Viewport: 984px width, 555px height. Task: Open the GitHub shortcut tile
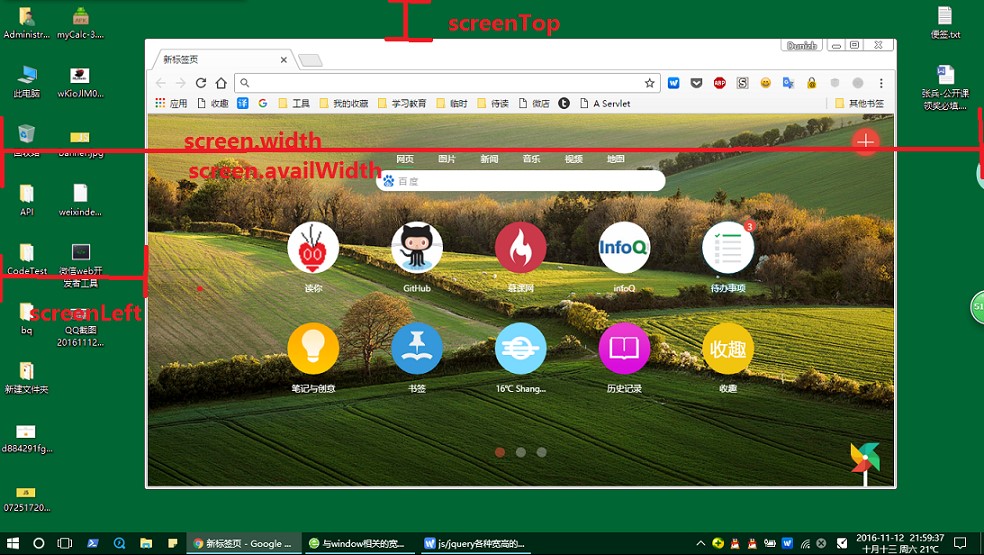[x=417, y=247]
